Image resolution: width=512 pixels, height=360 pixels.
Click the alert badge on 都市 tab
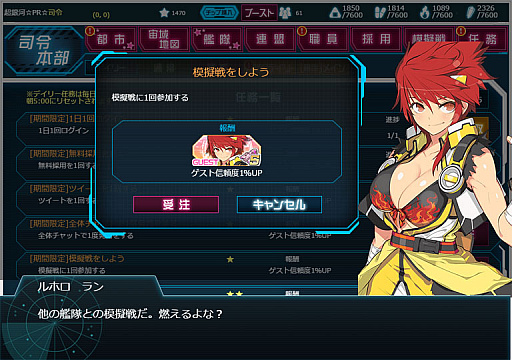90,31
